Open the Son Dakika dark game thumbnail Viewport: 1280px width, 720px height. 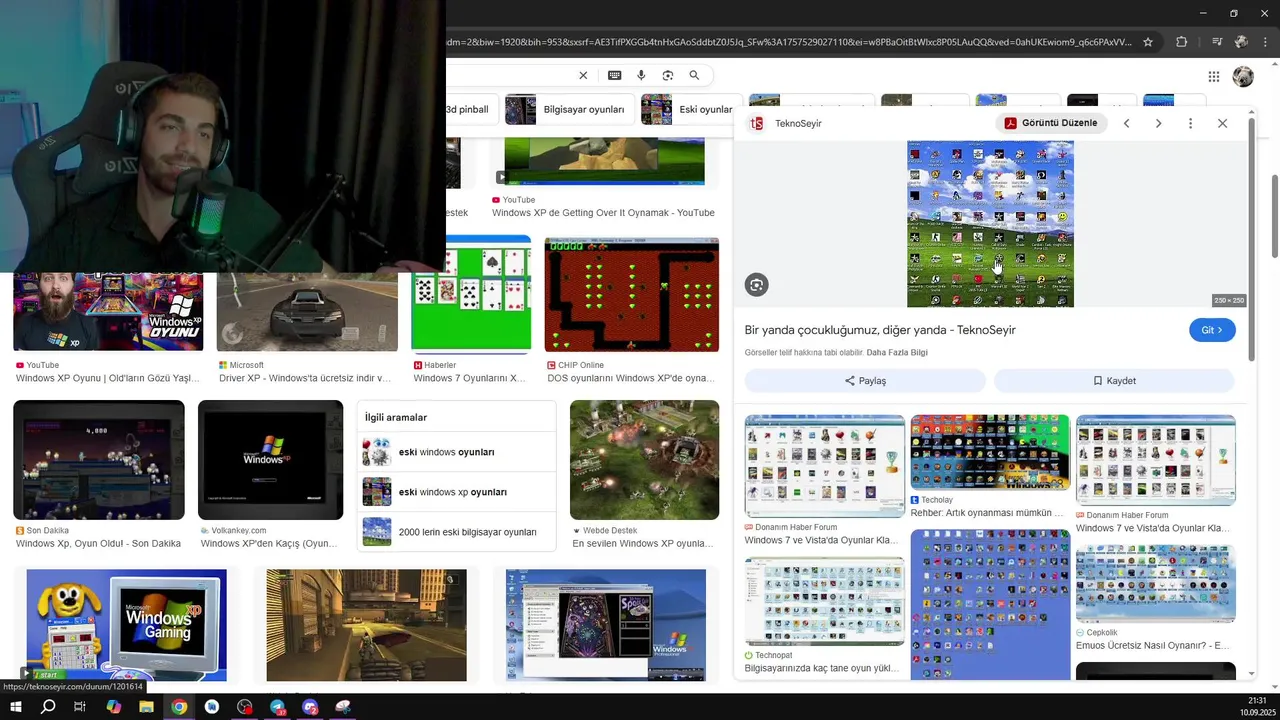coord(98,460)
